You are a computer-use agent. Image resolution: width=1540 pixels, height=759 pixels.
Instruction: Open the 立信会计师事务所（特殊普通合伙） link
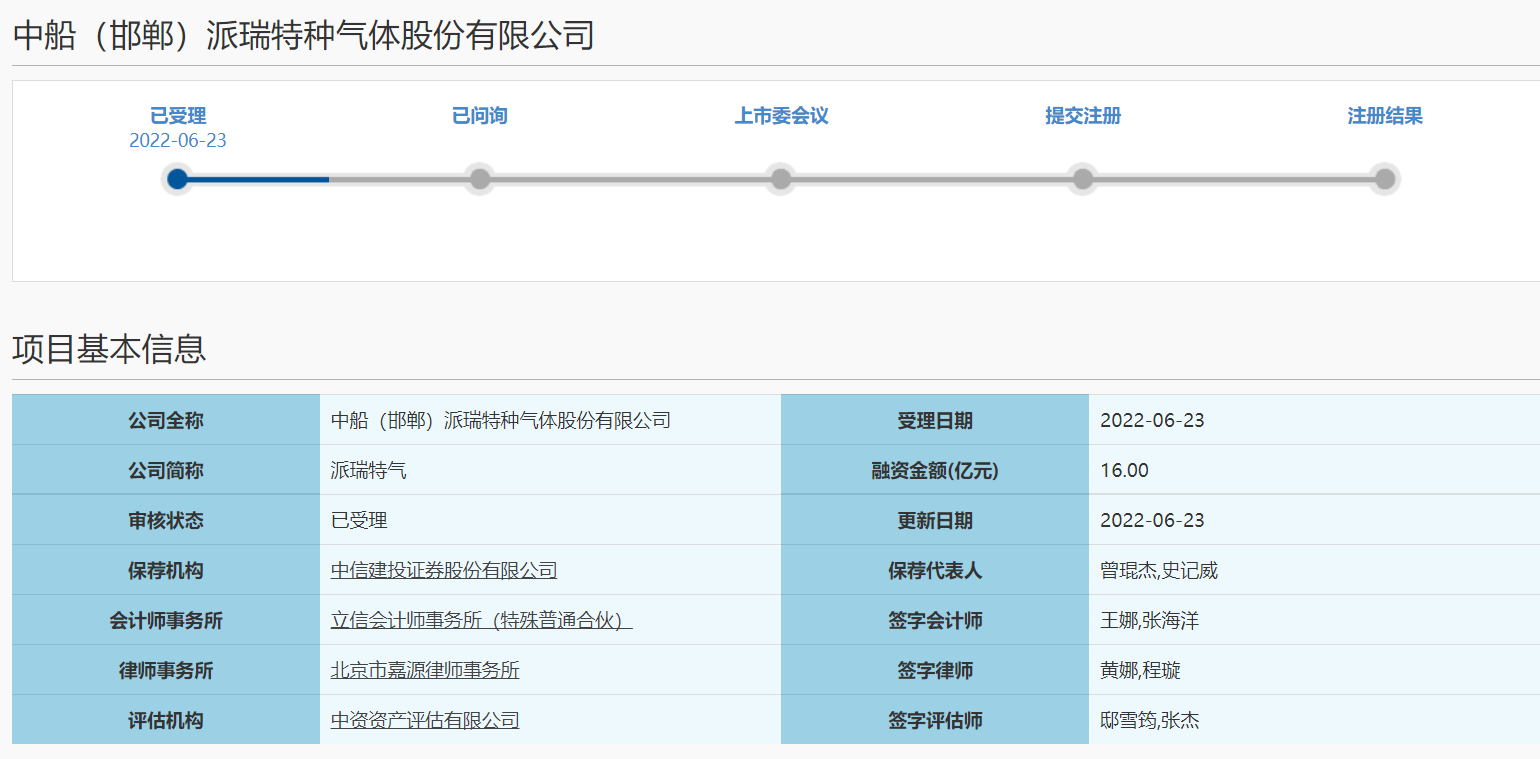pyautogui.click(x=482, y=621)
